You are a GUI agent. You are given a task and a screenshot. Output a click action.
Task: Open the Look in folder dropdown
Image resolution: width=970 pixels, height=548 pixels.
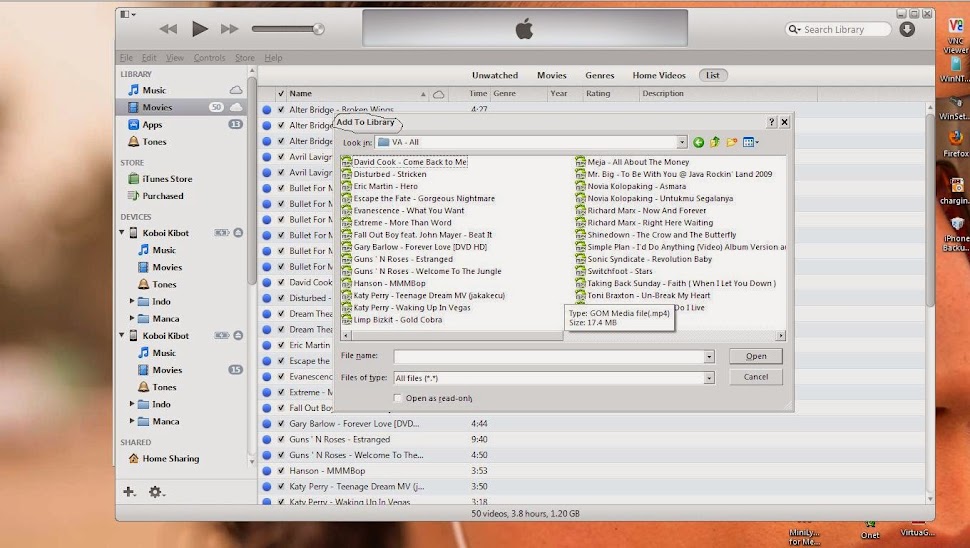click(x=681, y=142)
